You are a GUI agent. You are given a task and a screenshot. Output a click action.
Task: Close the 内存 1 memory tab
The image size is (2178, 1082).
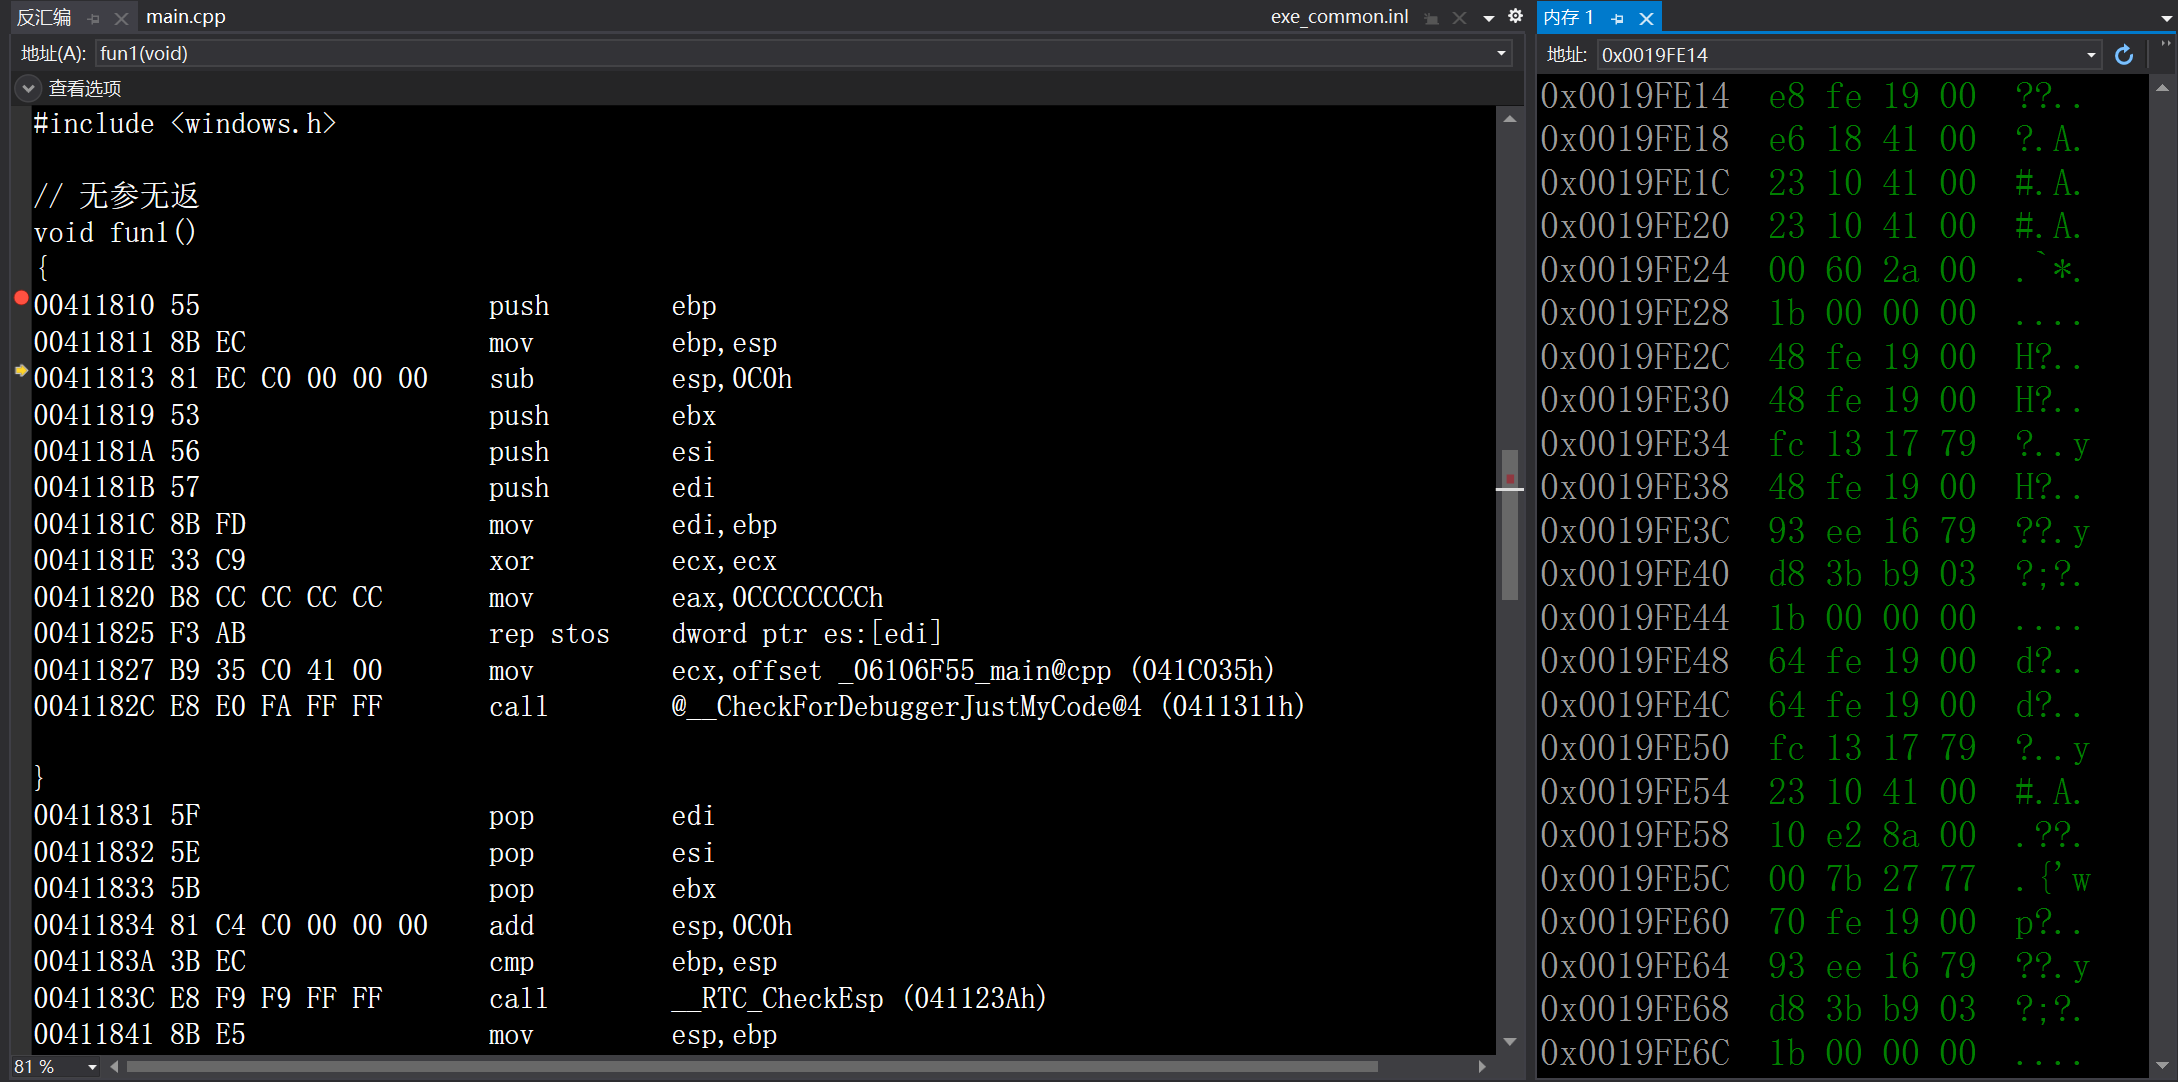1646,18
